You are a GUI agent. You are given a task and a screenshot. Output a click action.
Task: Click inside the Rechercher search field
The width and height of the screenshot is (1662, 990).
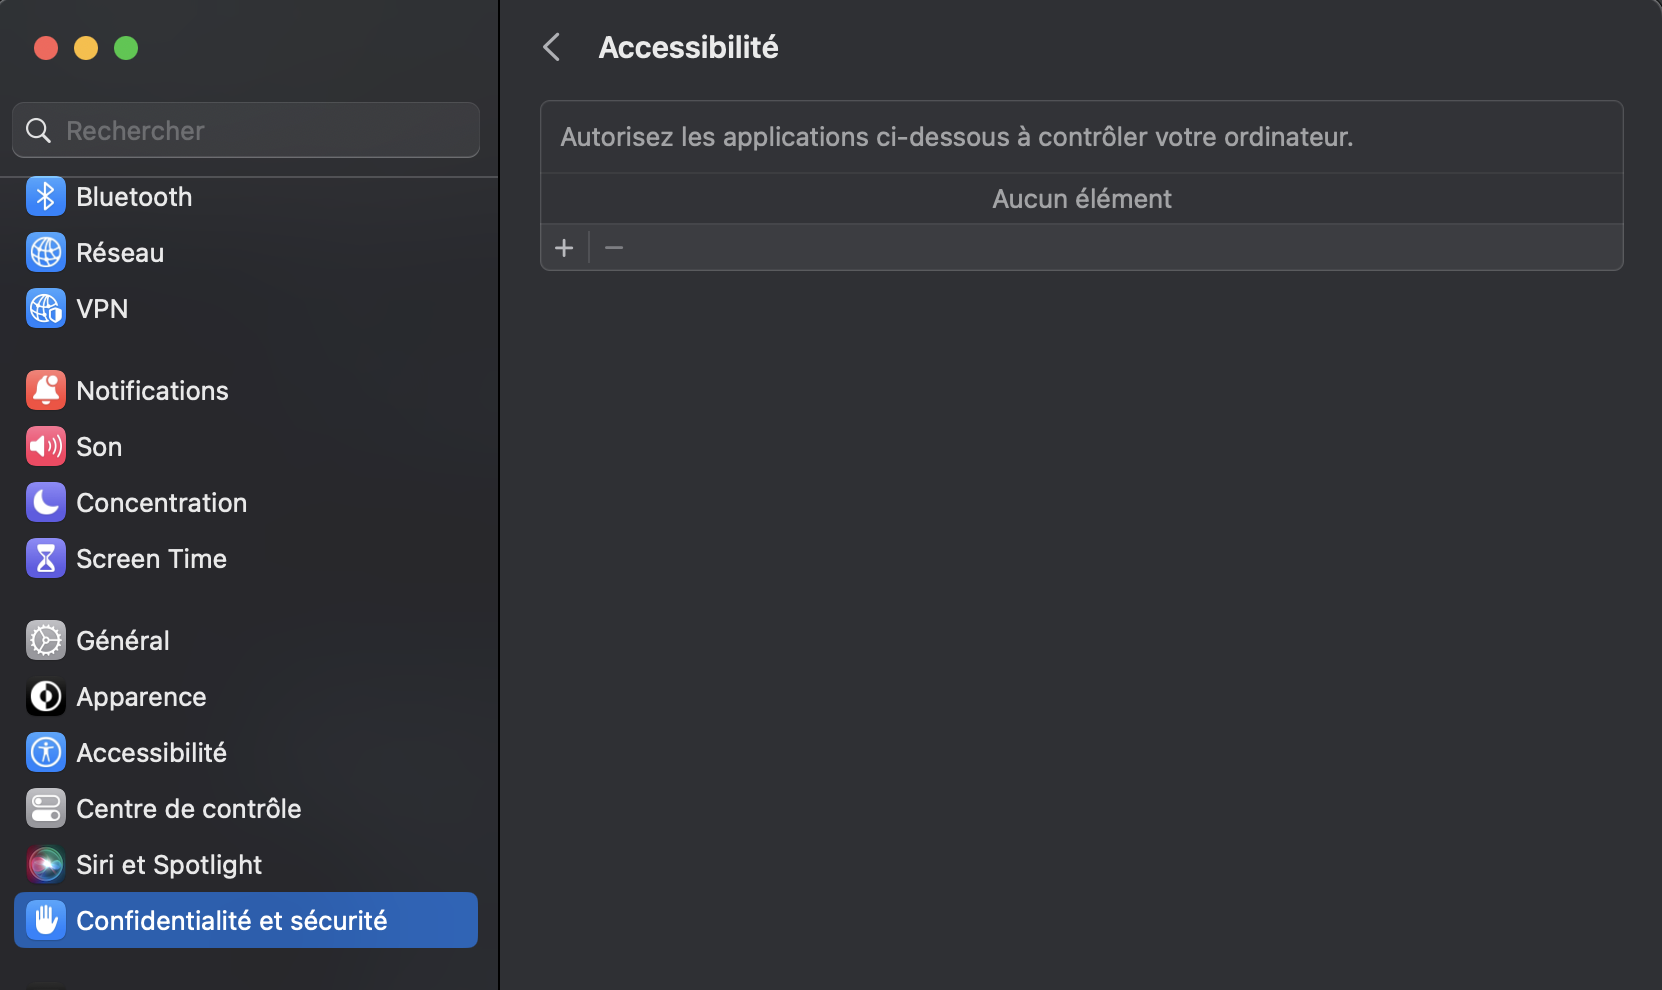245,130
